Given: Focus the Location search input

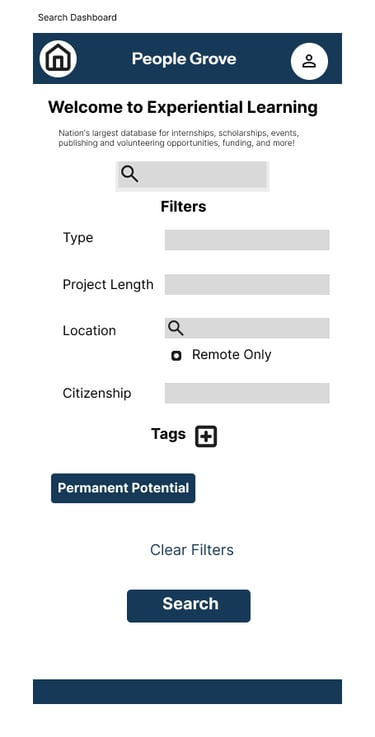Looking at the screenshot, I should coord(247,328).
